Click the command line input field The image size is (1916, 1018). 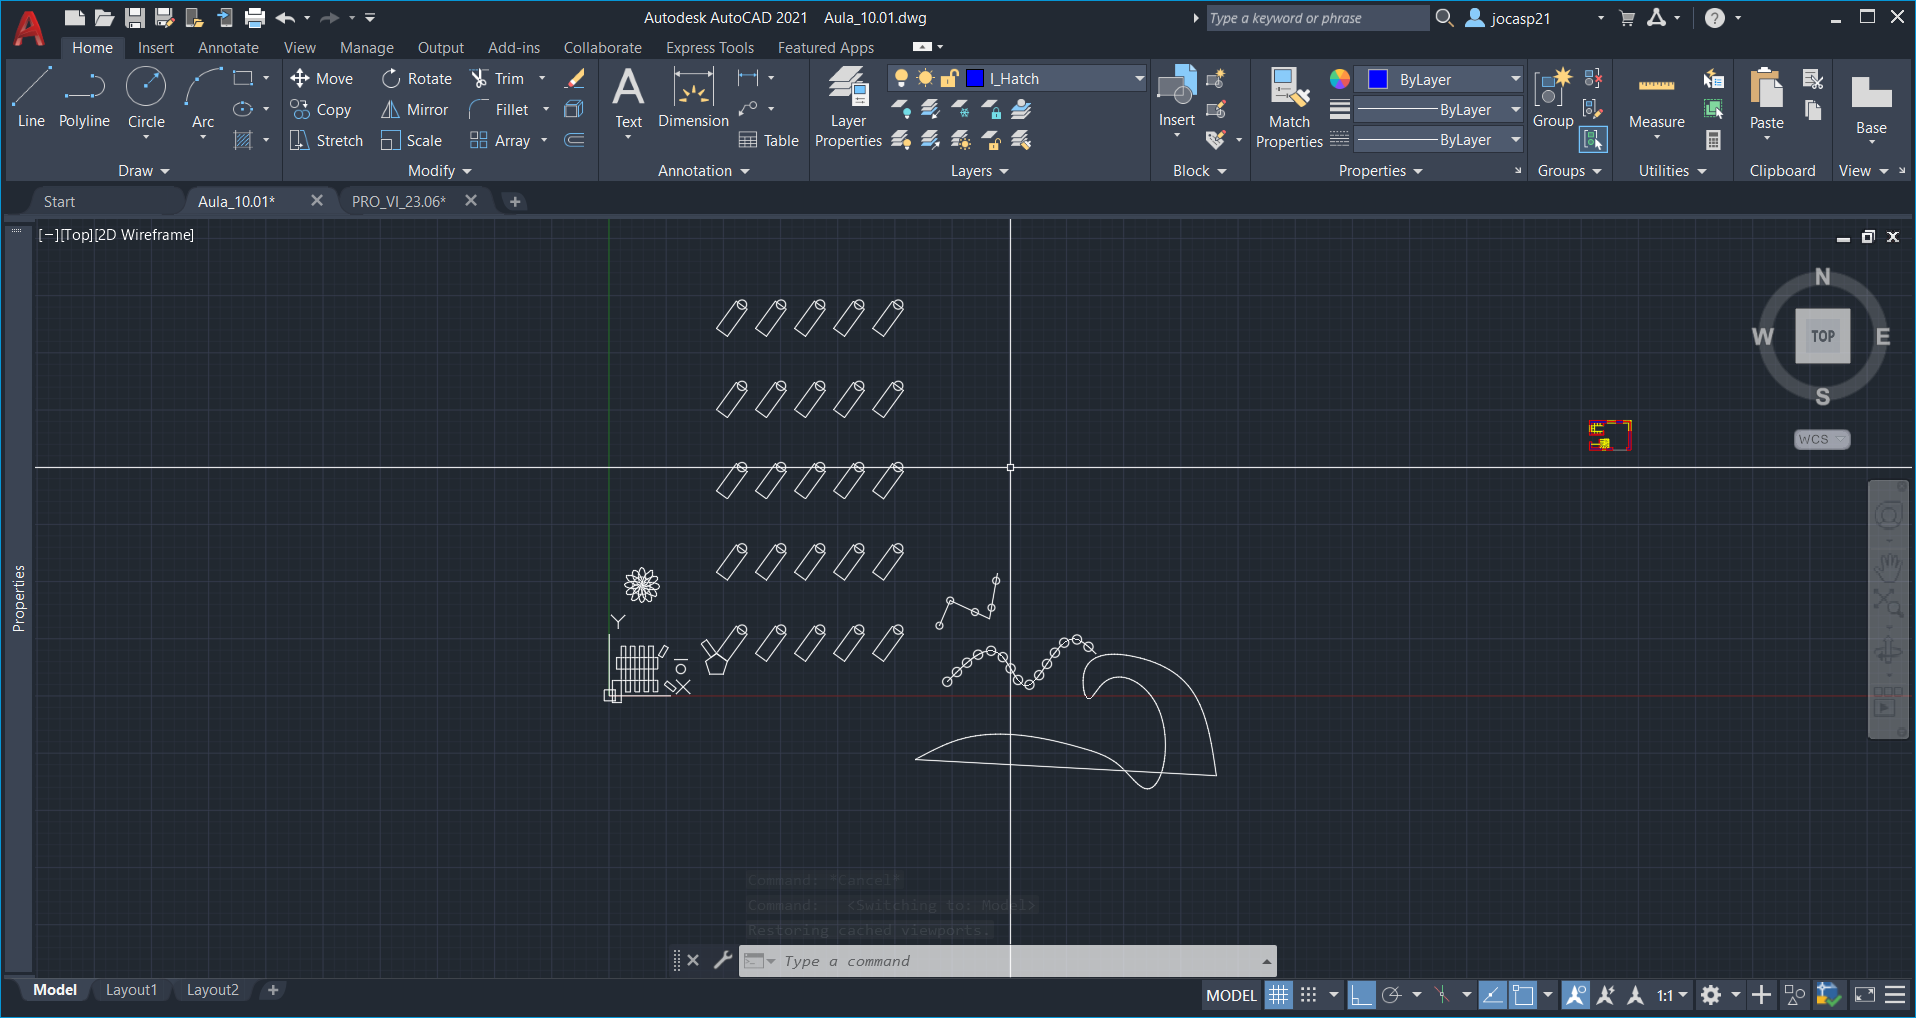(1010, 961)
